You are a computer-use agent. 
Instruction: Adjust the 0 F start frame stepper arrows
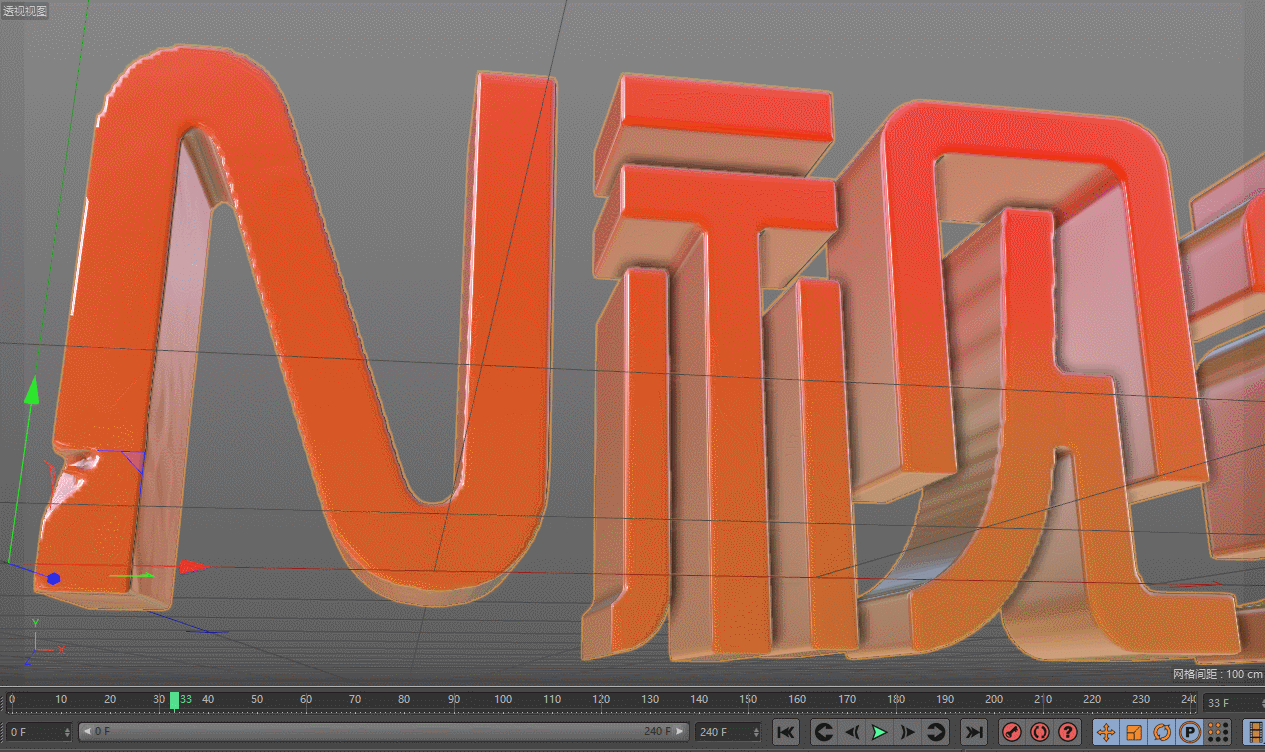(x=68, y=732)
